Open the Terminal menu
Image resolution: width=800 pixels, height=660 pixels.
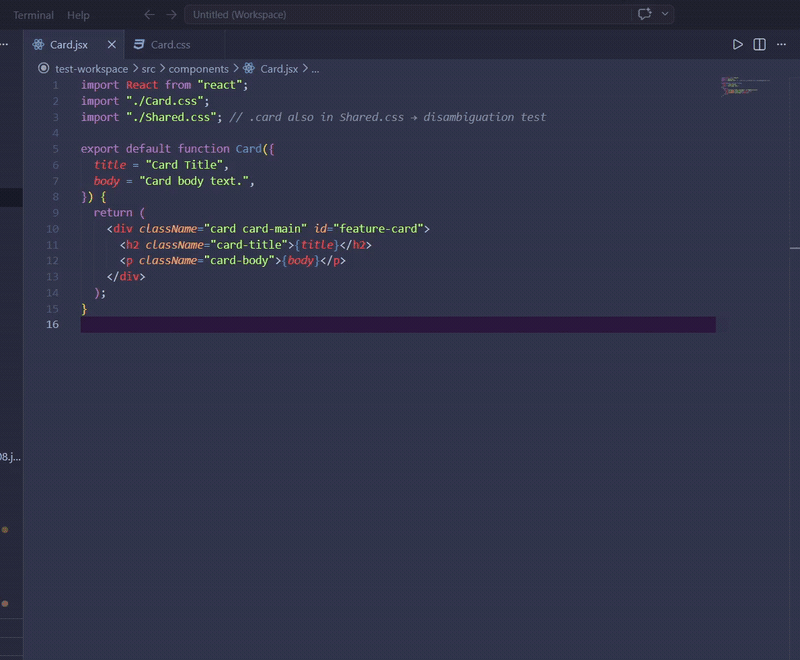coord(33,15)
